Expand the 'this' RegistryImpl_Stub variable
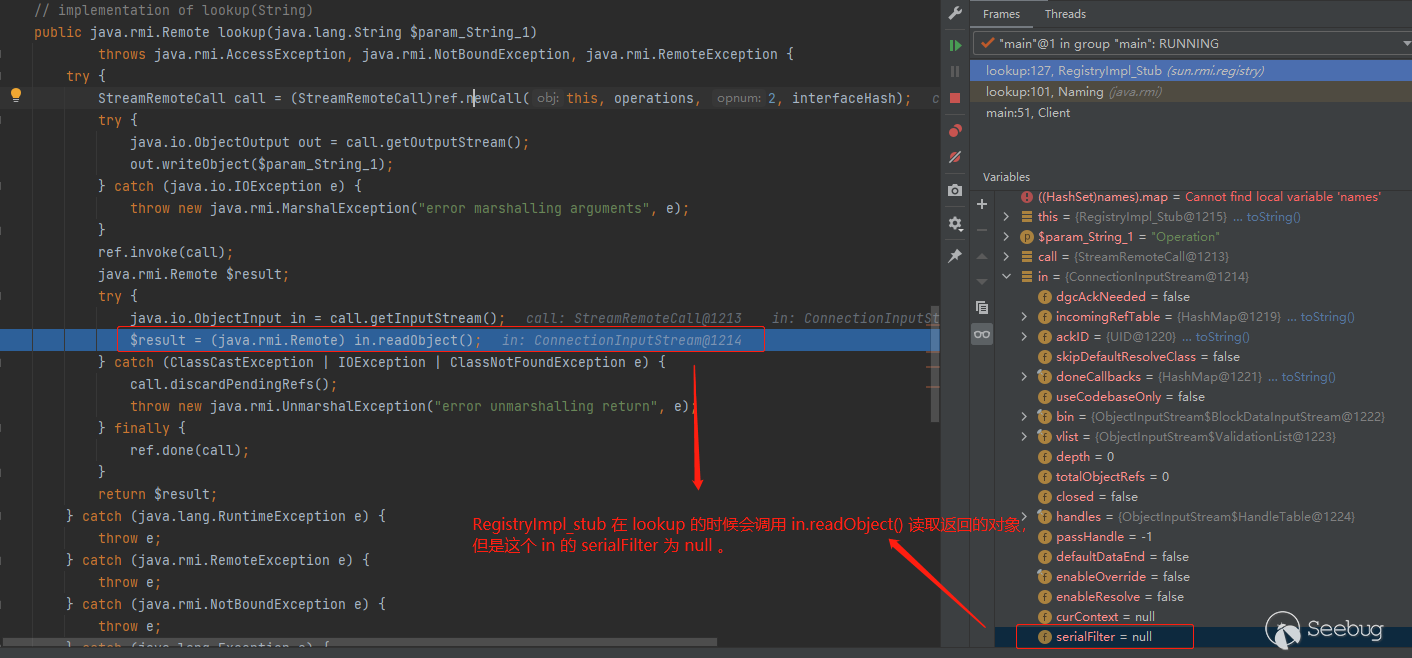 coord(1007,217)
